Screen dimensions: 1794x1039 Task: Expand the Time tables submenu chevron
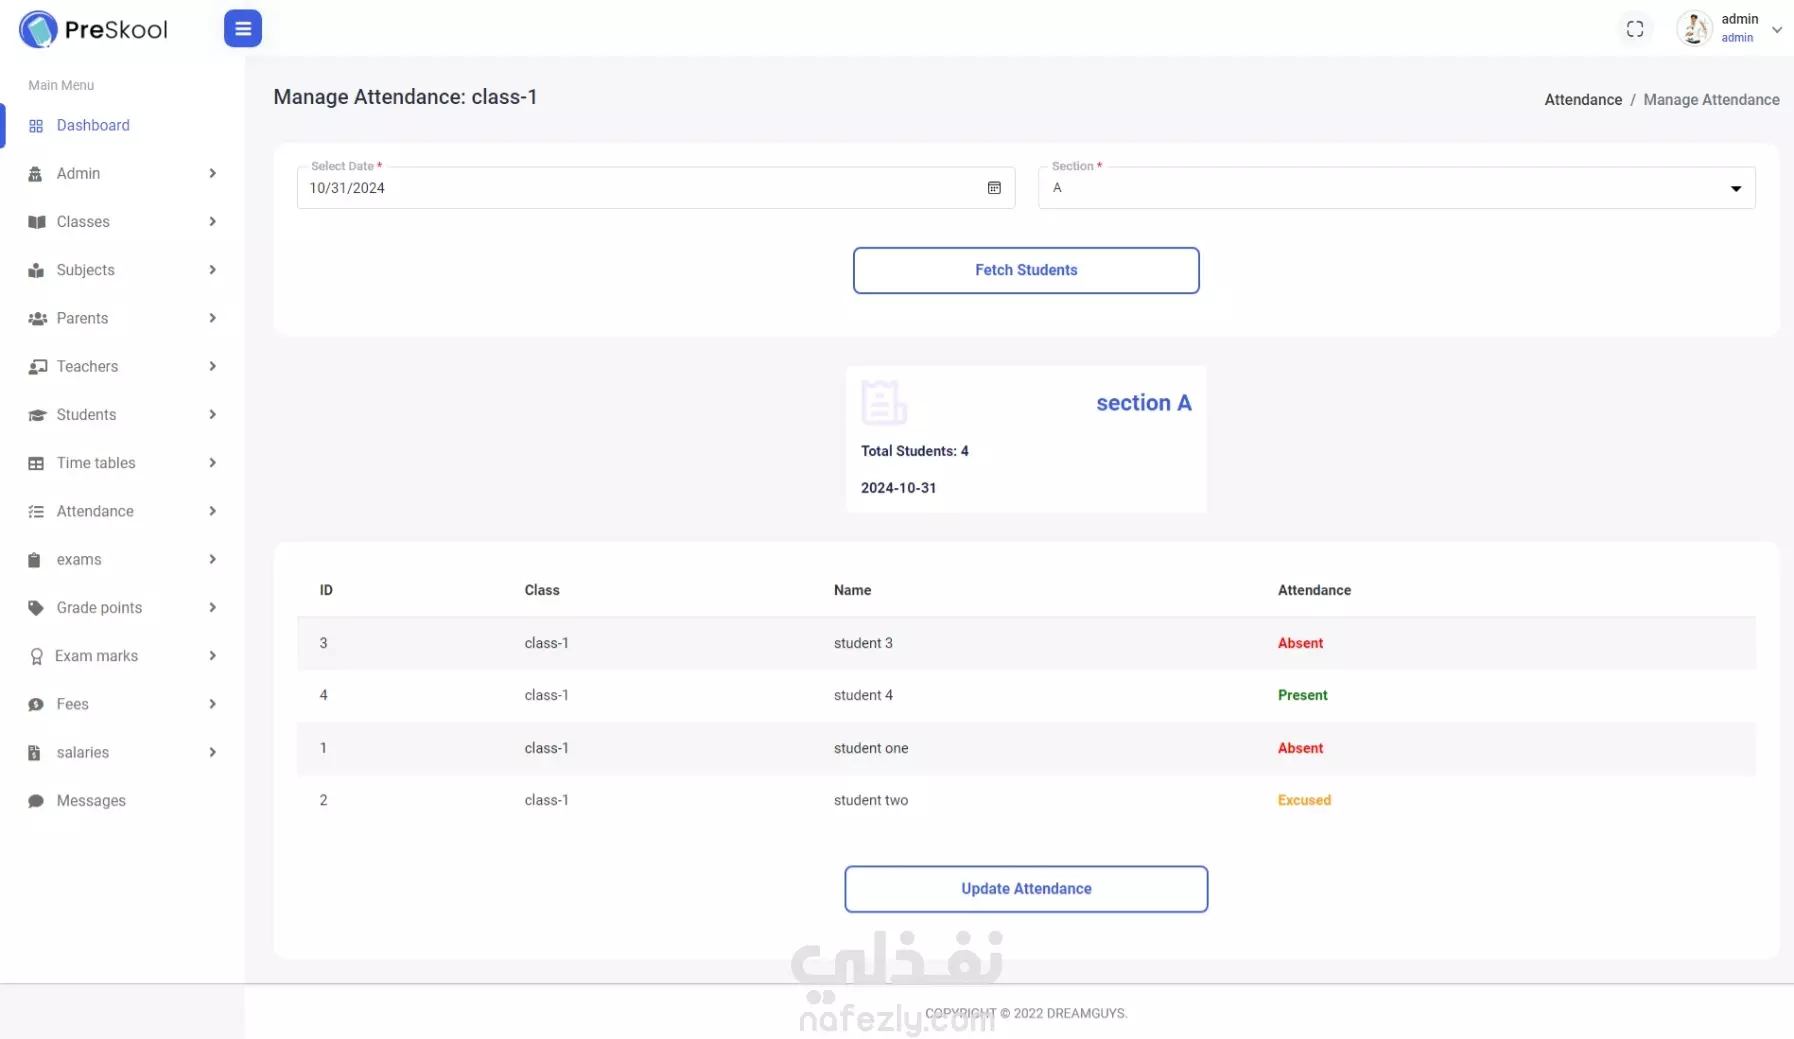click(212, 463)
